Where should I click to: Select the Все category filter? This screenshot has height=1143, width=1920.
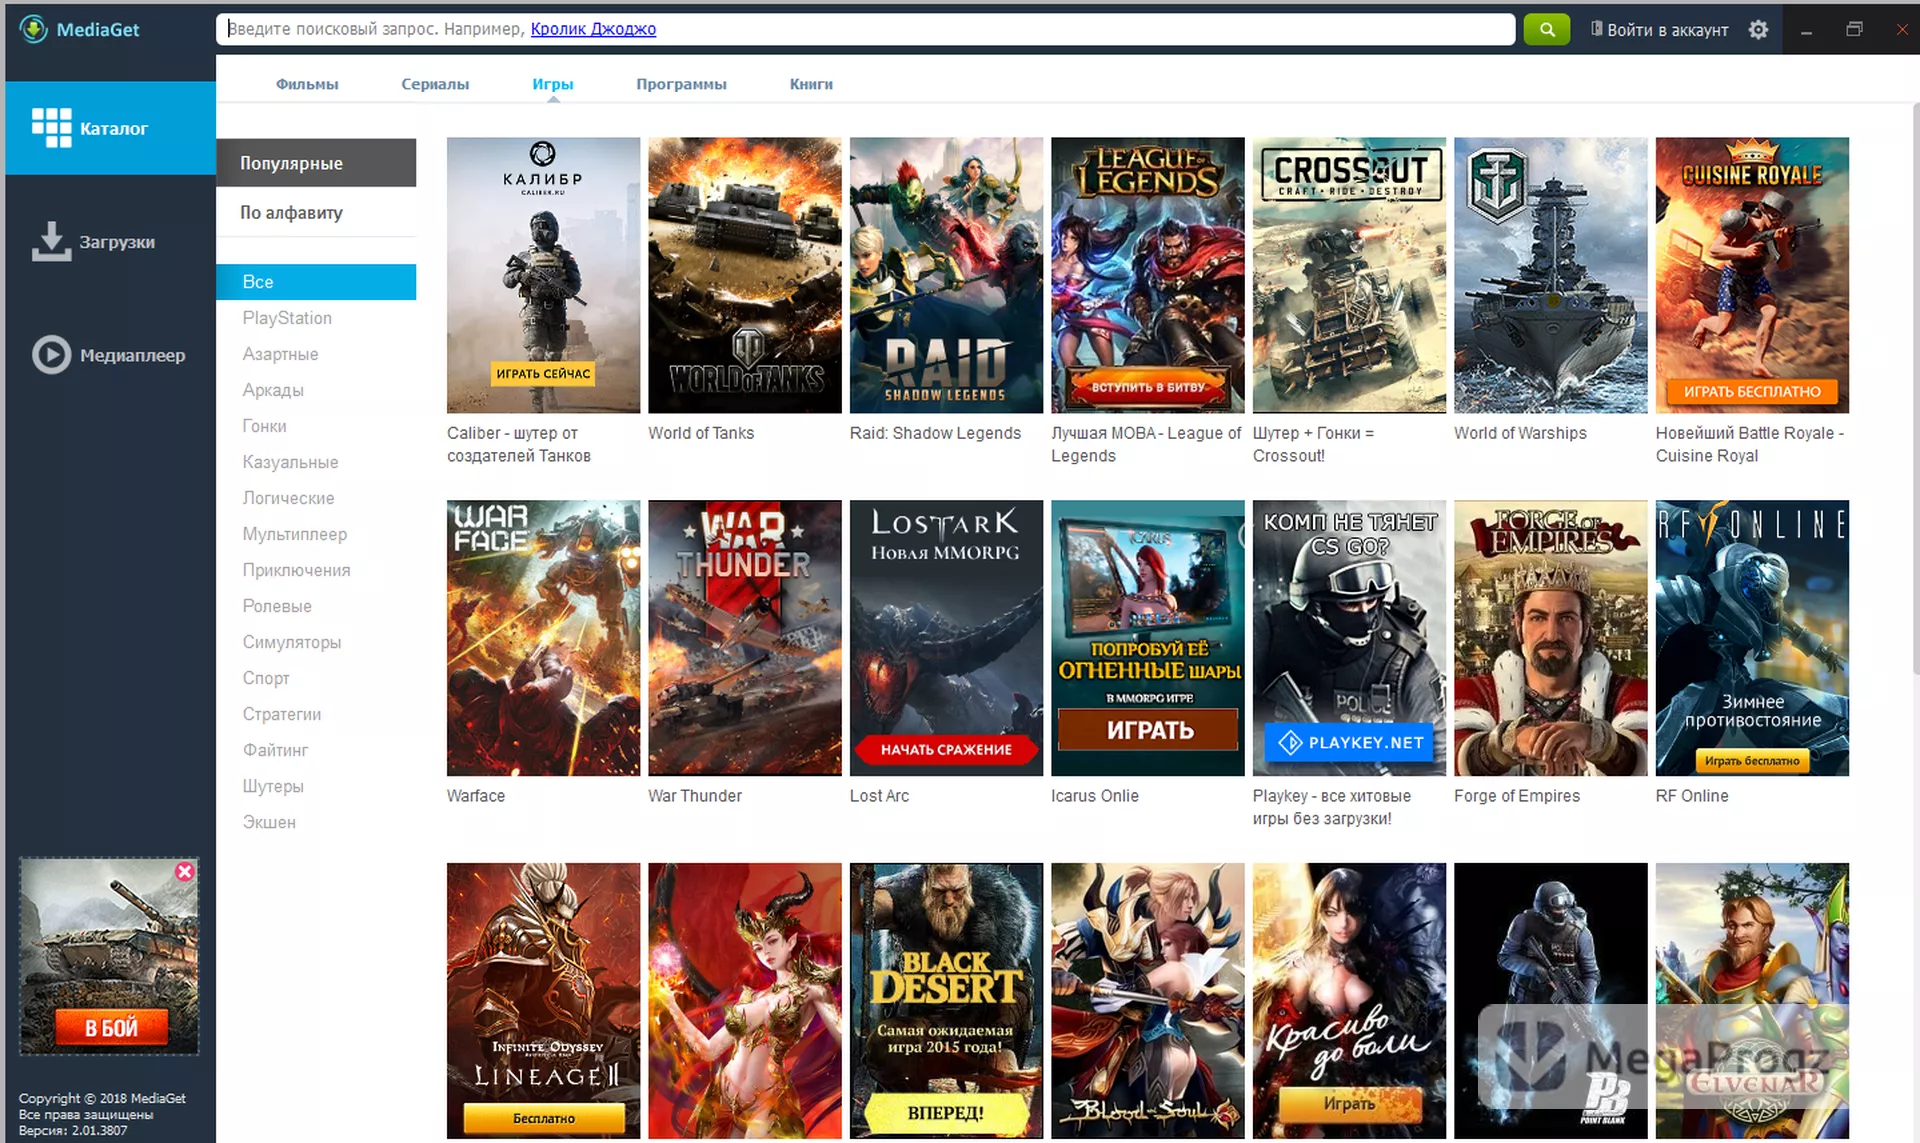point(316,282)
